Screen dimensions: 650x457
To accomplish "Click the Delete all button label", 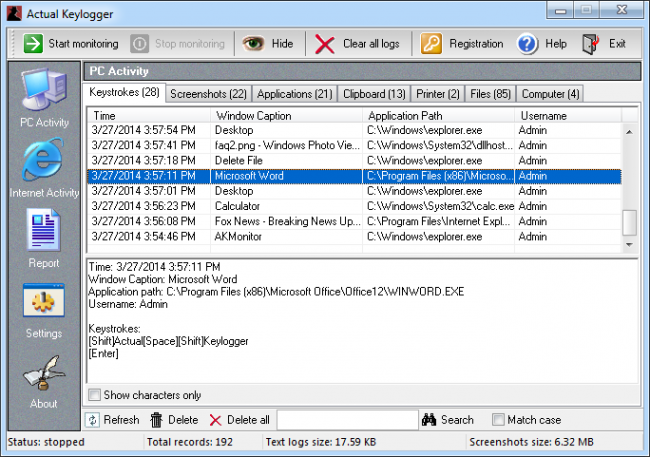I will pyautogui.click(x=248, y=420).
